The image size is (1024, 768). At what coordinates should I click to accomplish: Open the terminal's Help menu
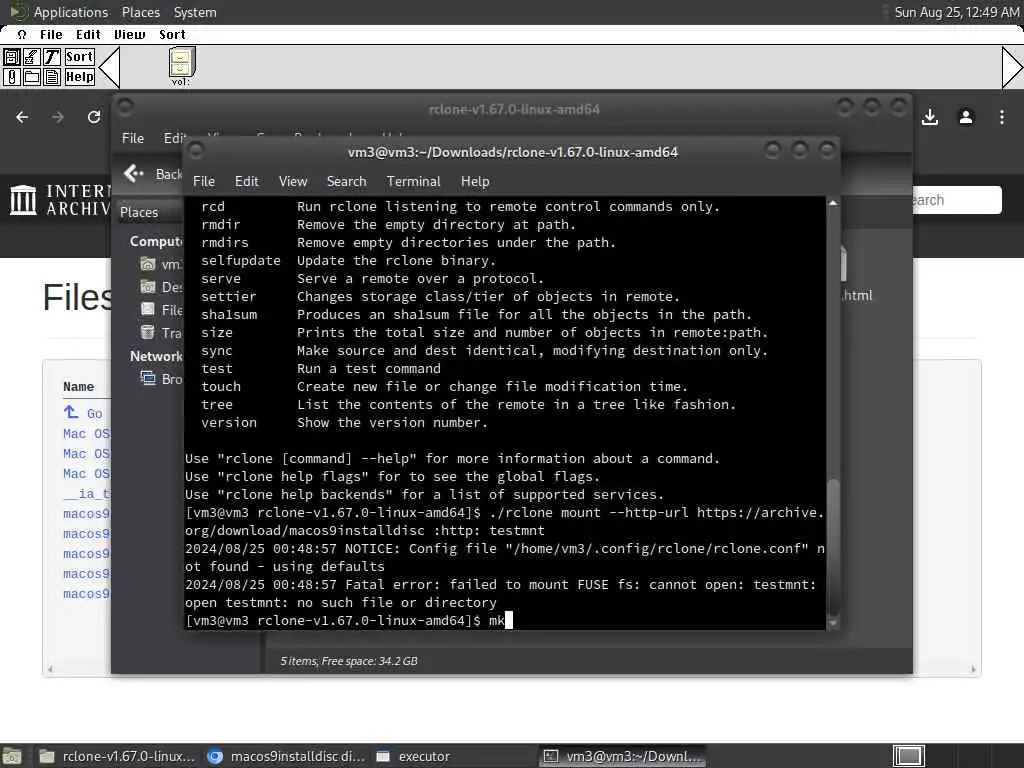click(x=475, y=182)
